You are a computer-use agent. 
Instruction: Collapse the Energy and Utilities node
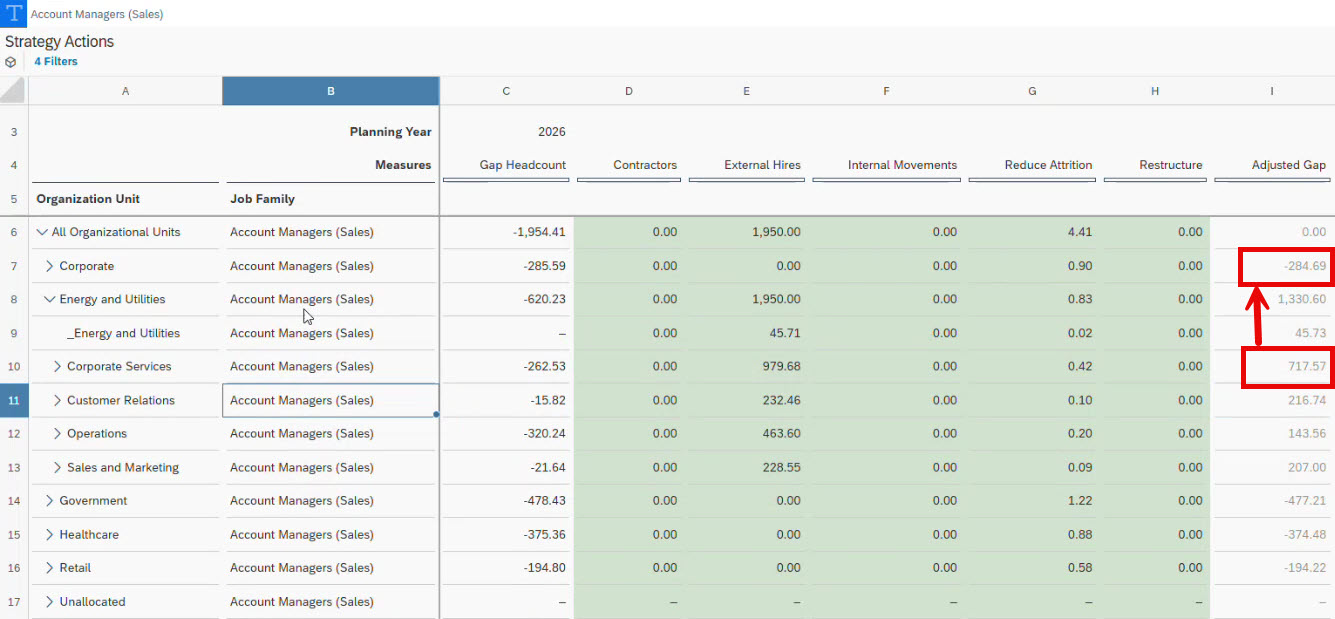[49, 299]
